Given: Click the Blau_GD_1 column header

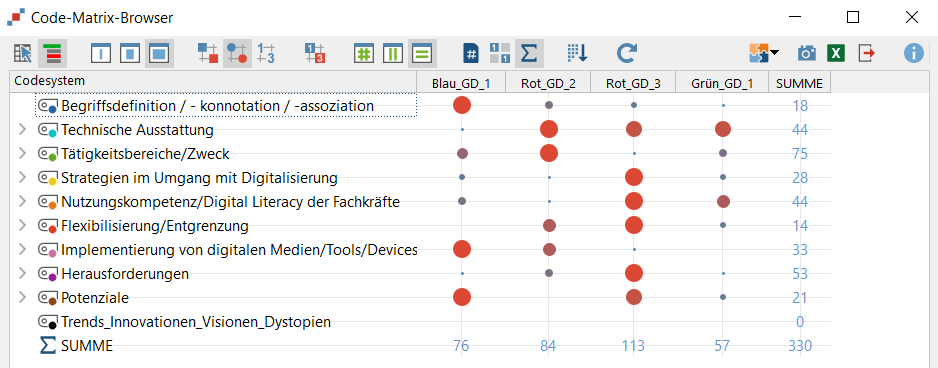Looking at the screenshot, I should [461, 81].
